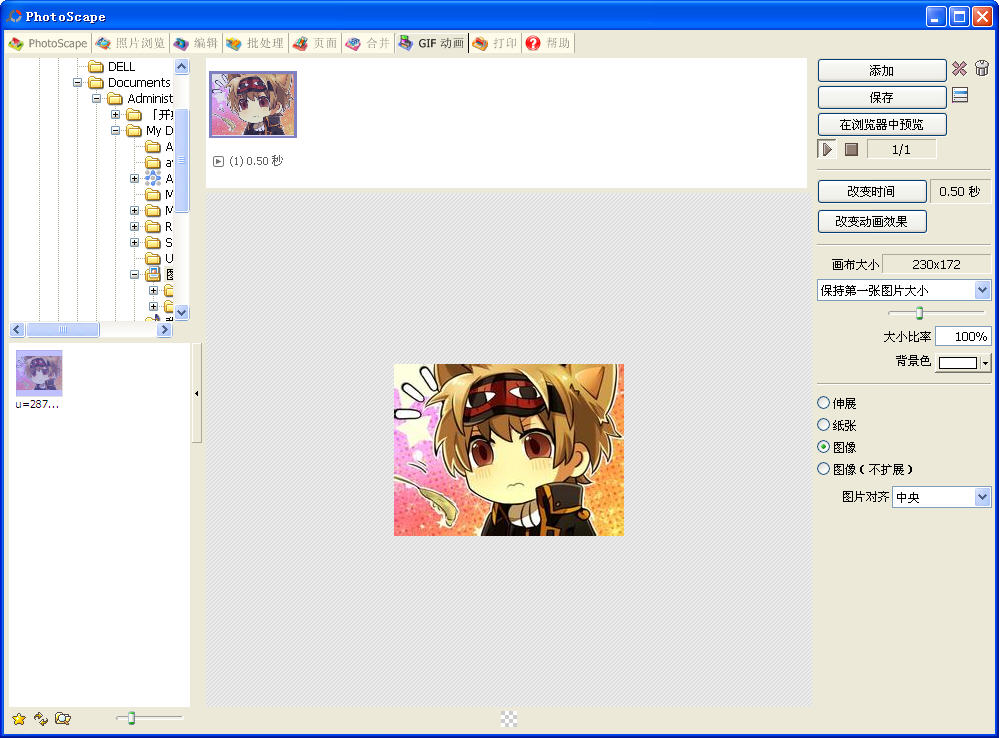
Task: Stop the GIF animation playback
Action: pyautogui.click(x=851, y=149)
